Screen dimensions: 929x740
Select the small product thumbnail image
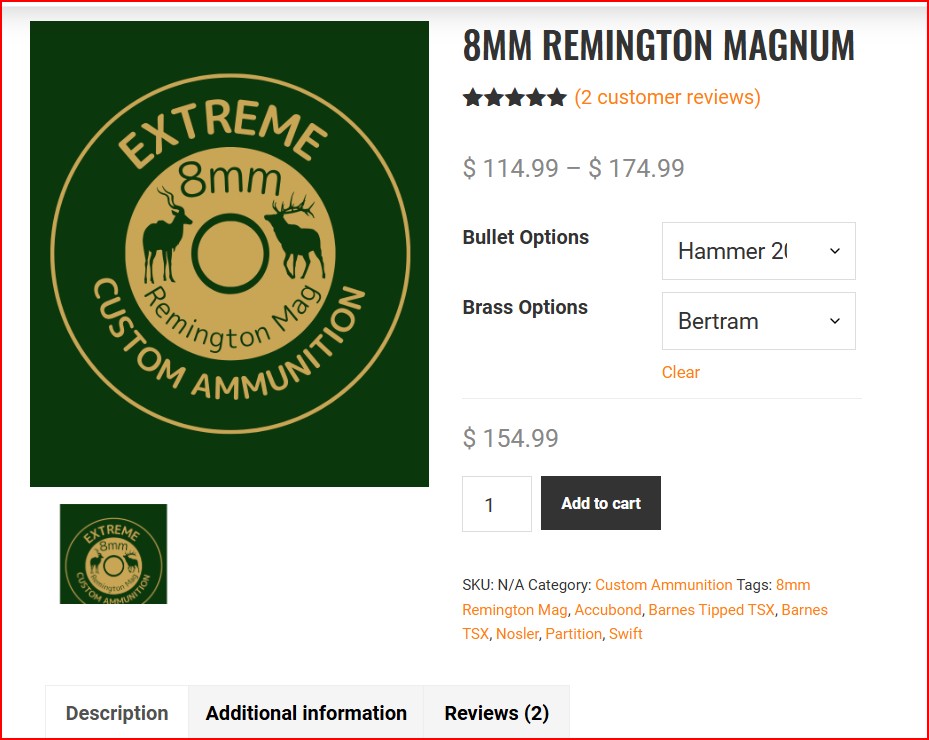pos(113,554)
